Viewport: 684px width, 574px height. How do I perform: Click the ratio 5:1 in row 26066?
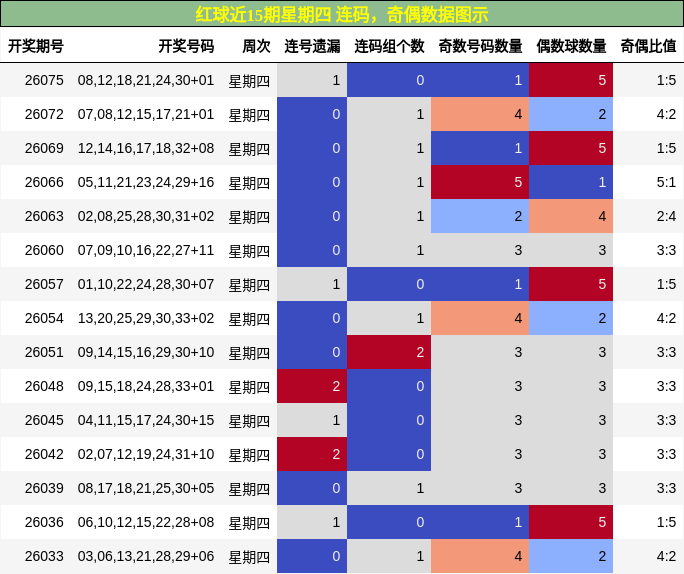666,182
